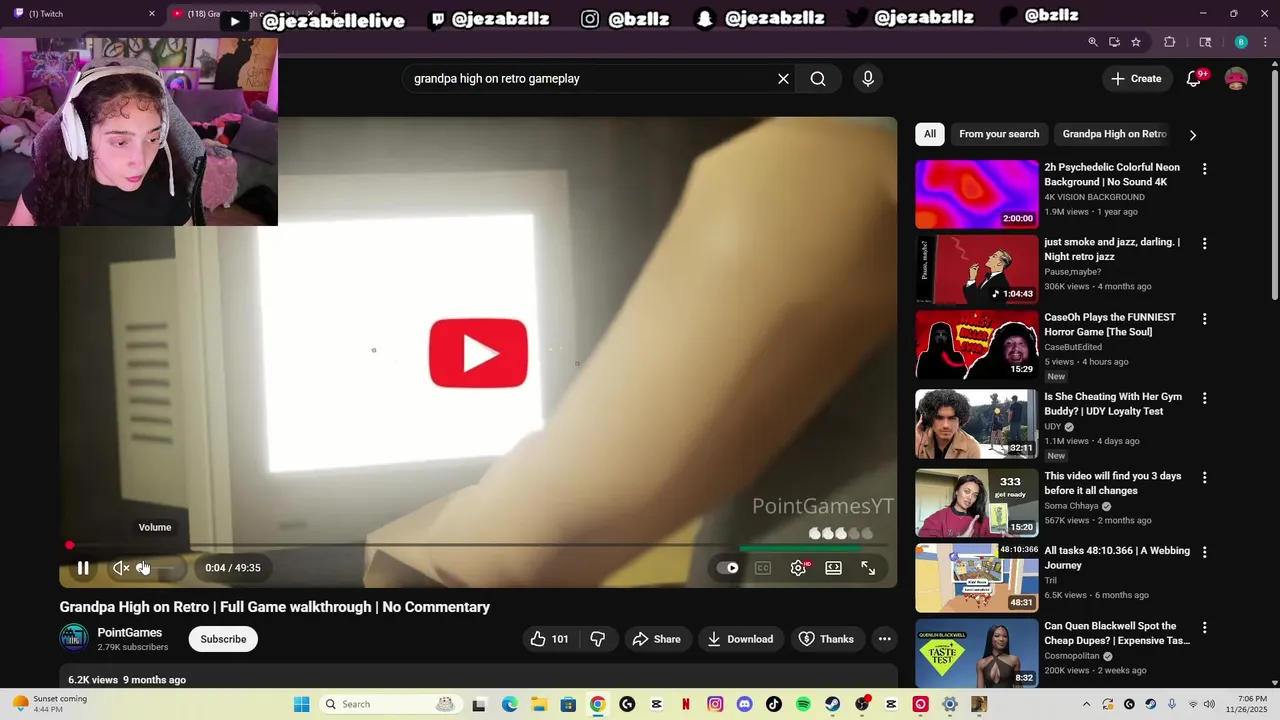Open the YouTube account avatar menu

[1236, 79]
